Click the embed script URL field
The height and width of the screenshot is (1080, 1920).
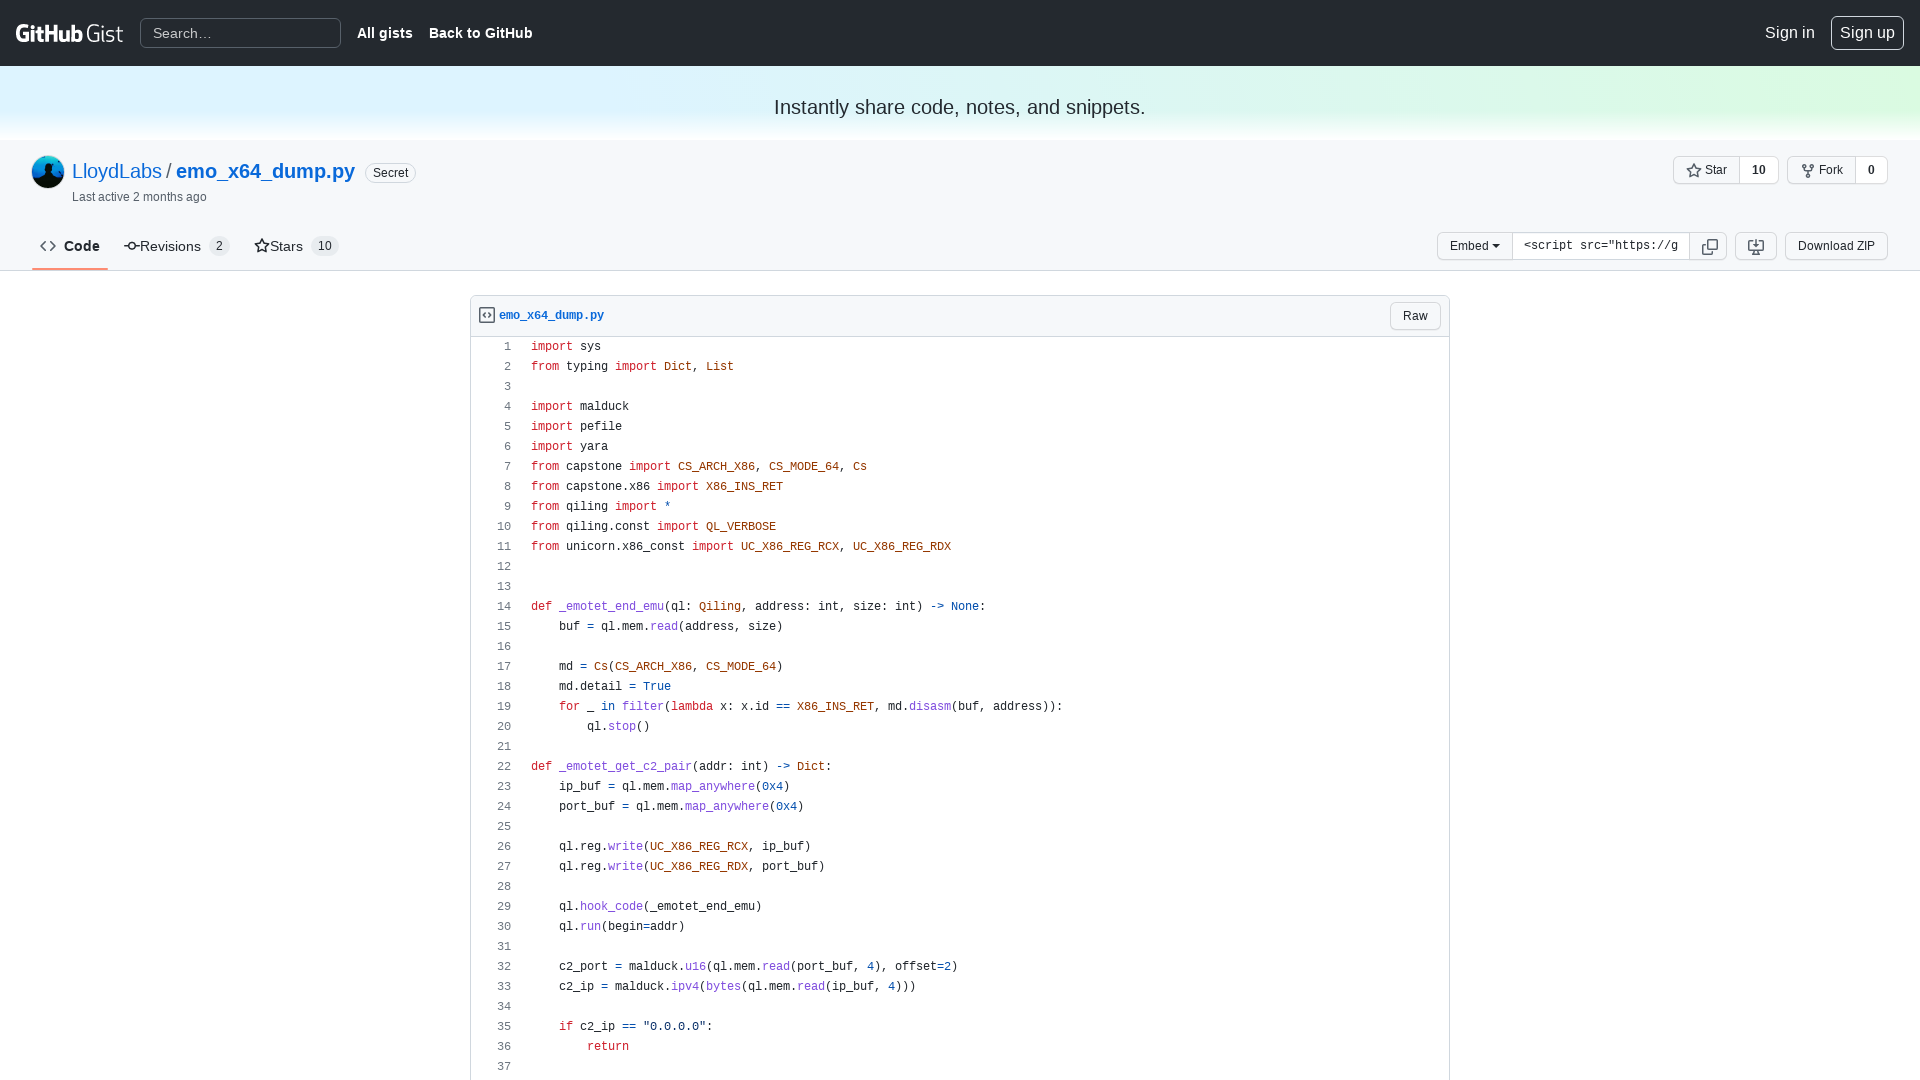[x=1600, y=246]
